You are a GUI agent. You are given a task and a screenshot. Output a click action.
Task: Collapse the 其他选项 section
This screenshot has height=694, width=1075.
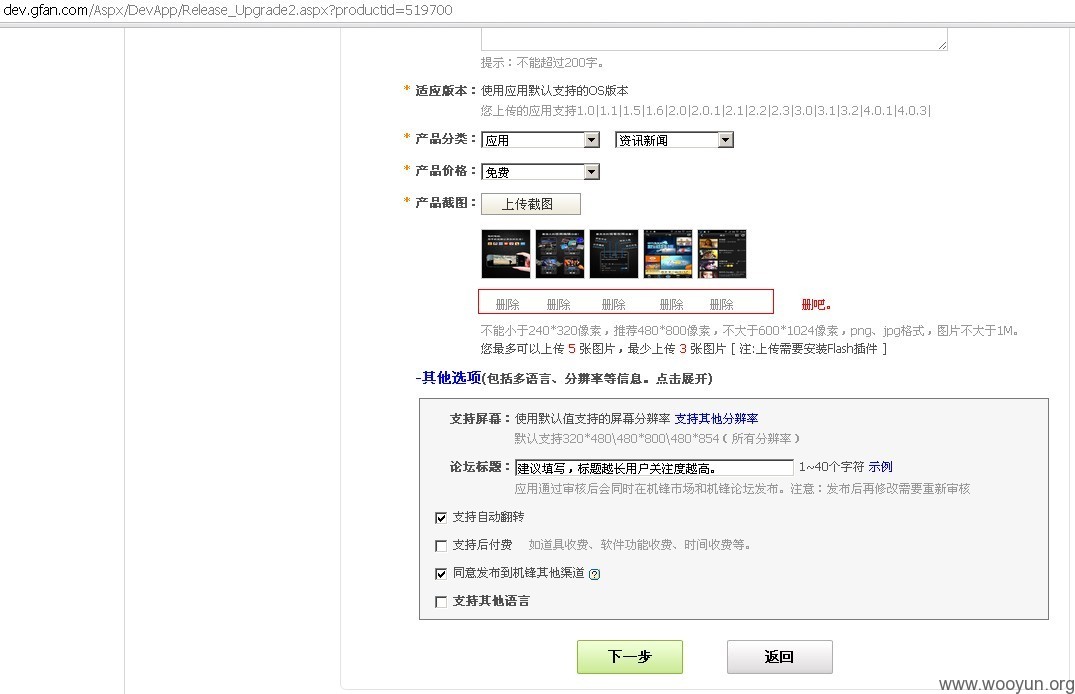(x=449, y=378)
